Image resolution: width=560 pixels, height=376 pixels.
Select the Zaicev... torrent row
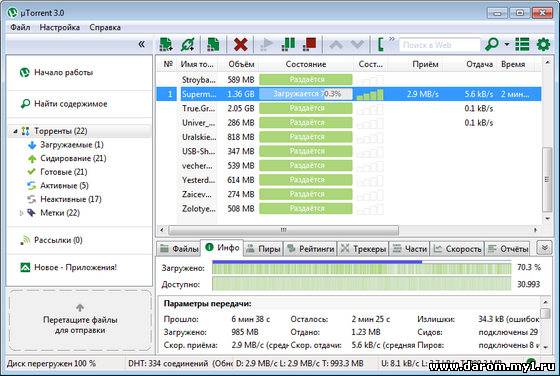click(348, 194)
